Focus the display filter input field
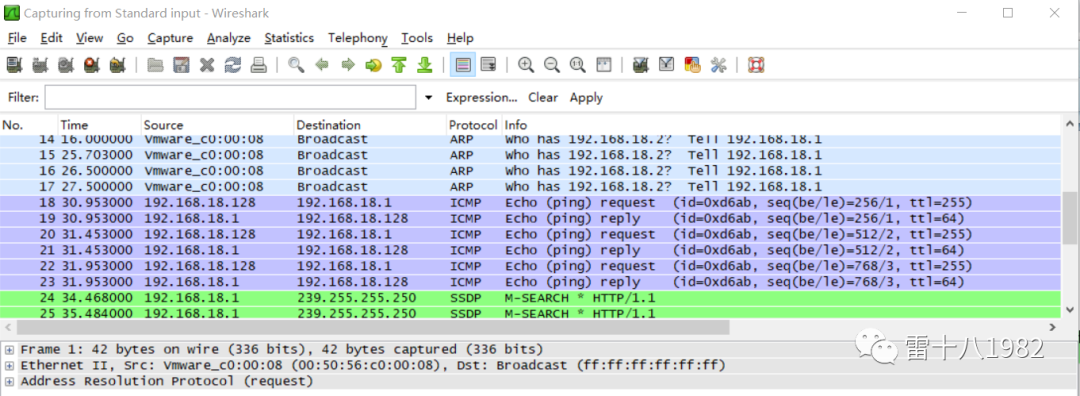1080x396 pixels. pyautogui.click(x=230, y=97)
